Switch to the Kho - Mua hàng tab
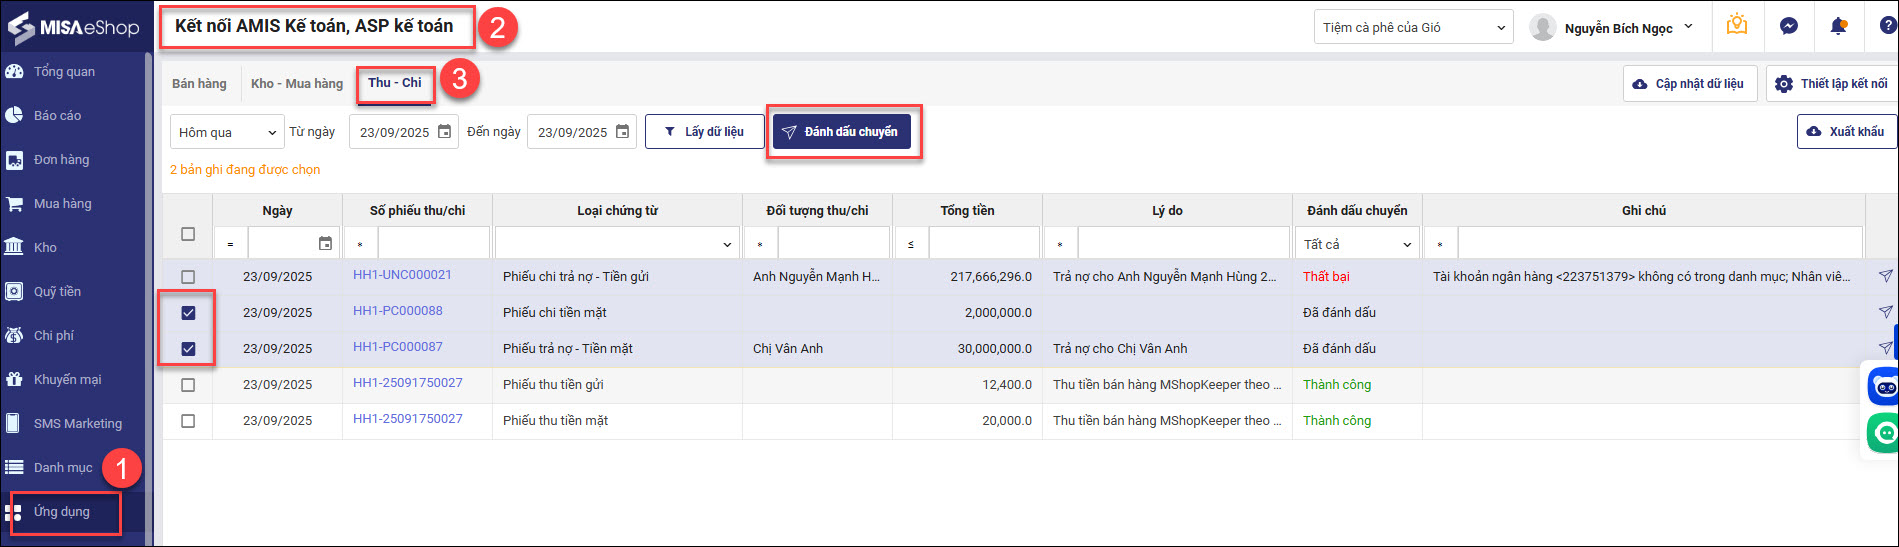 coord(296,84)
